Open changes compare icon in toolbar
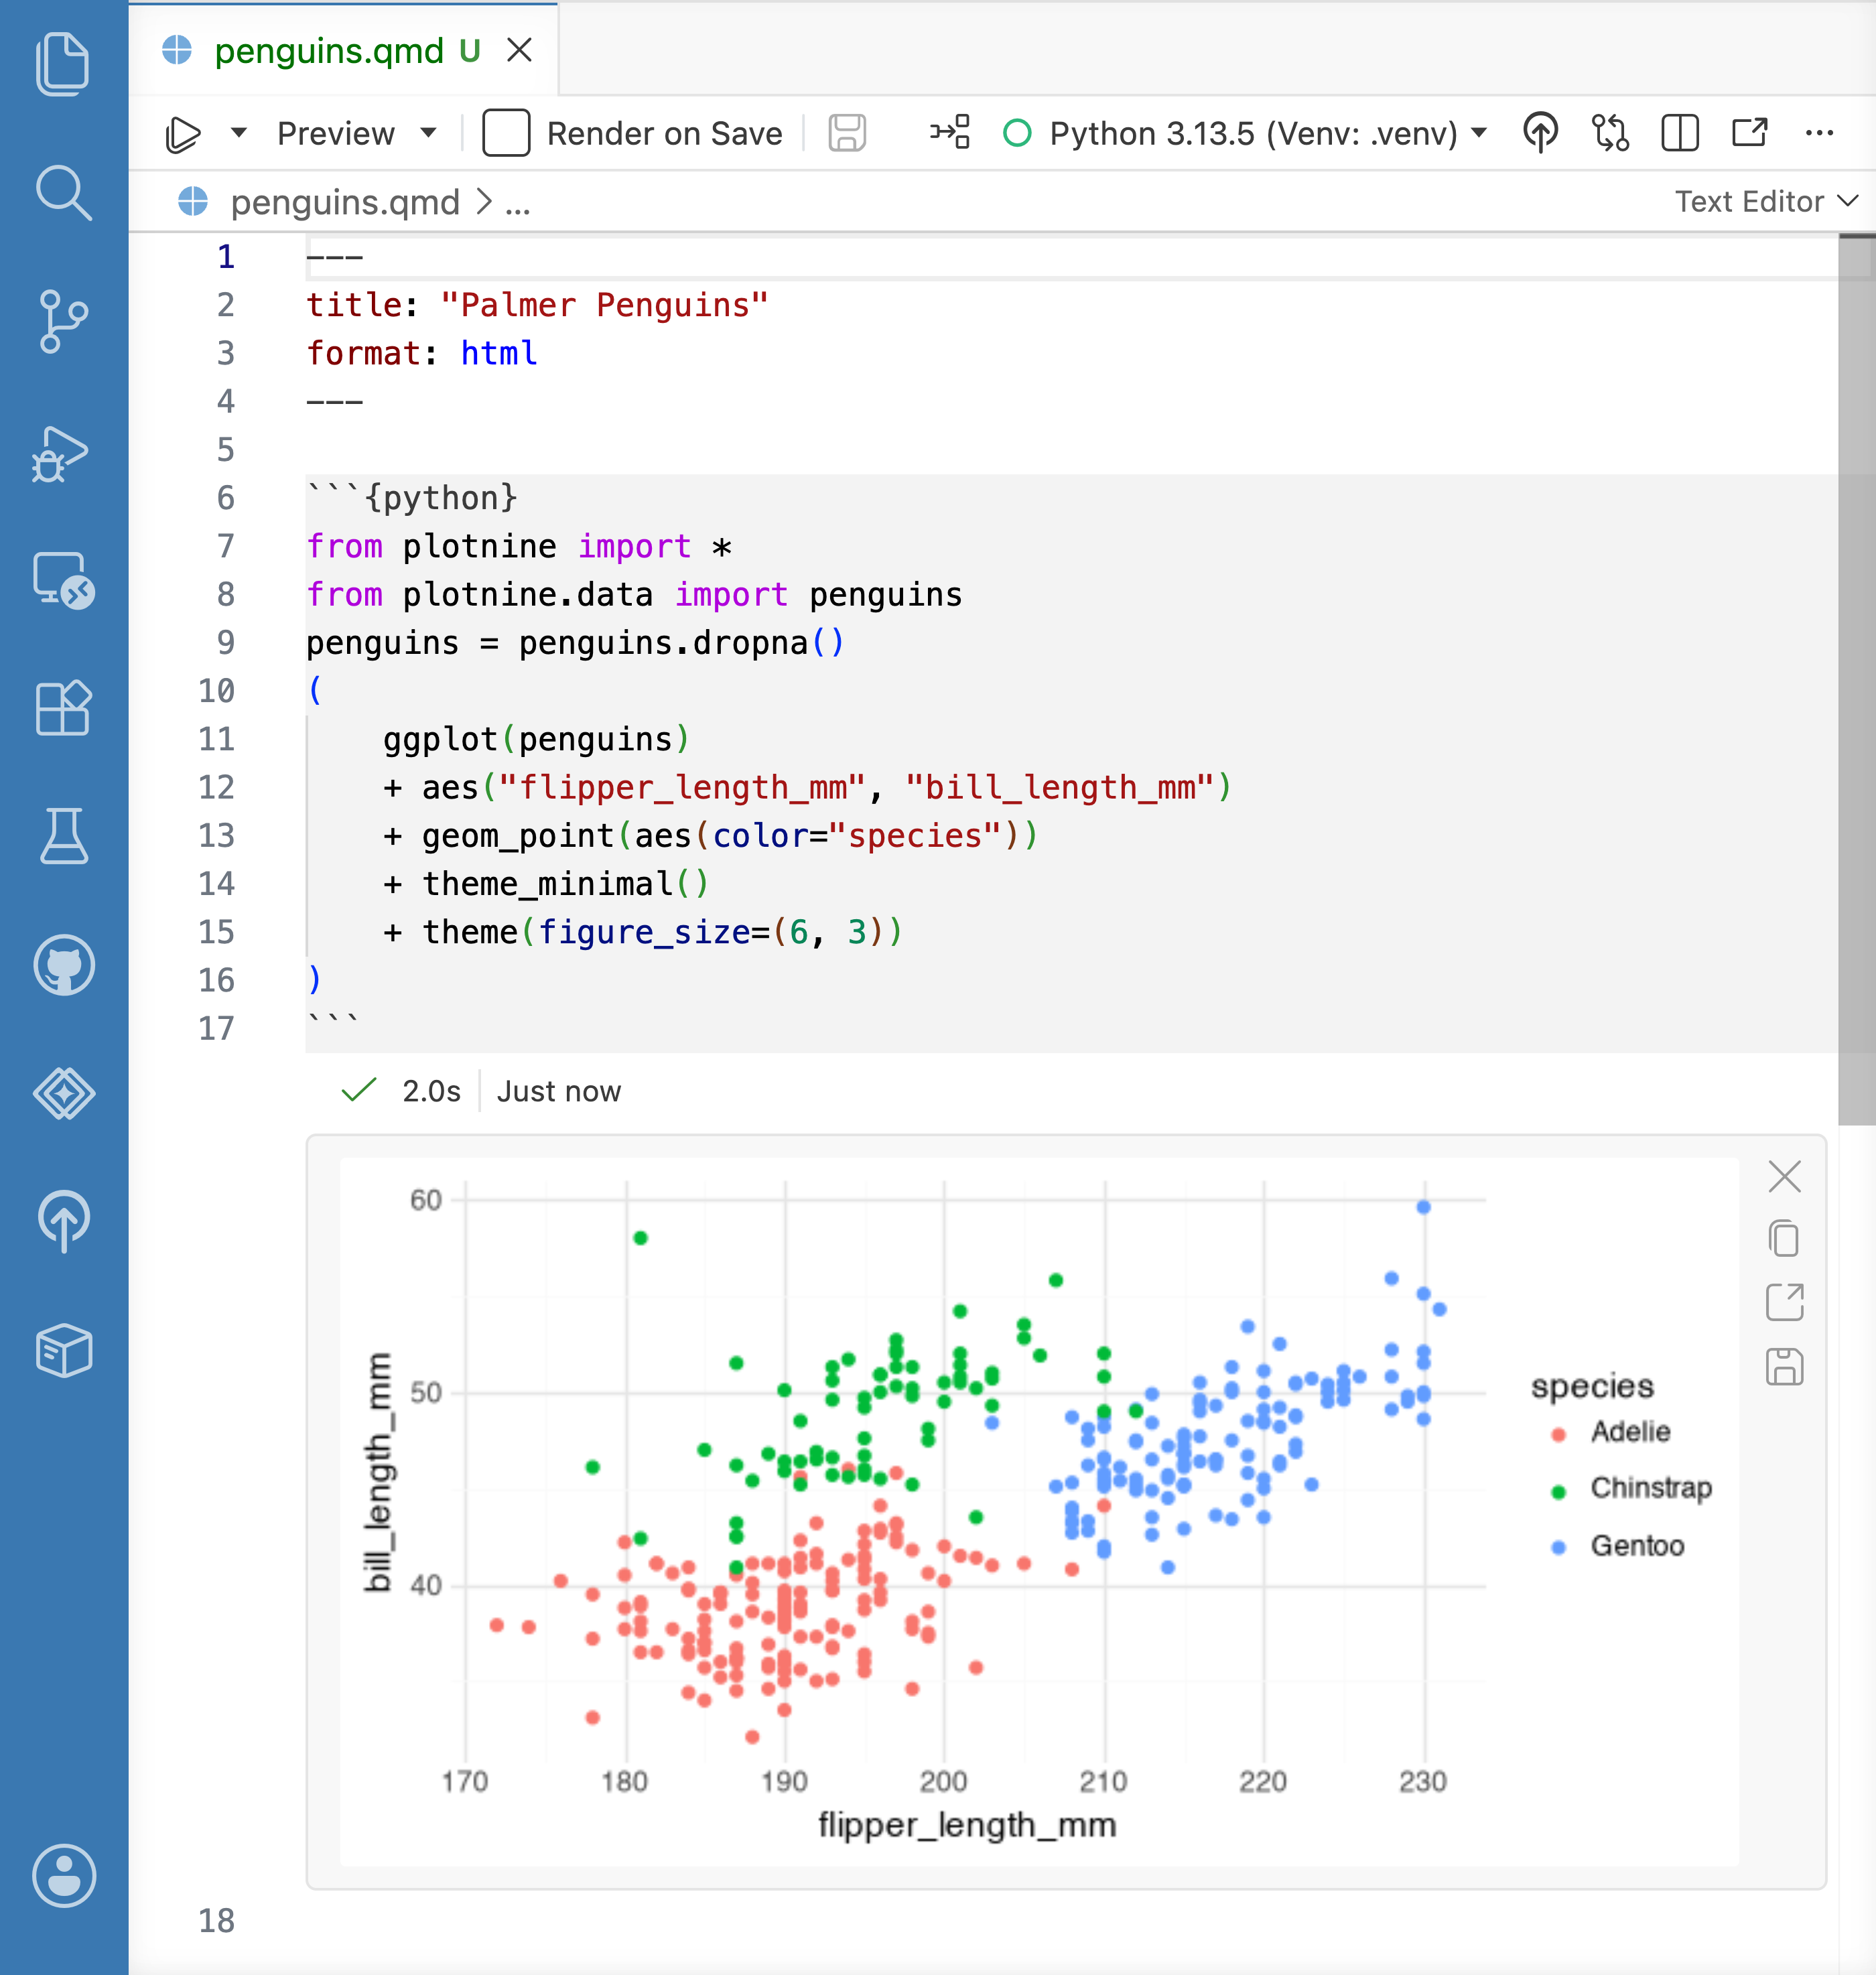The height and width of the screenshot is (1975, 1876). pyautogui.click(x=1610, y=133)
